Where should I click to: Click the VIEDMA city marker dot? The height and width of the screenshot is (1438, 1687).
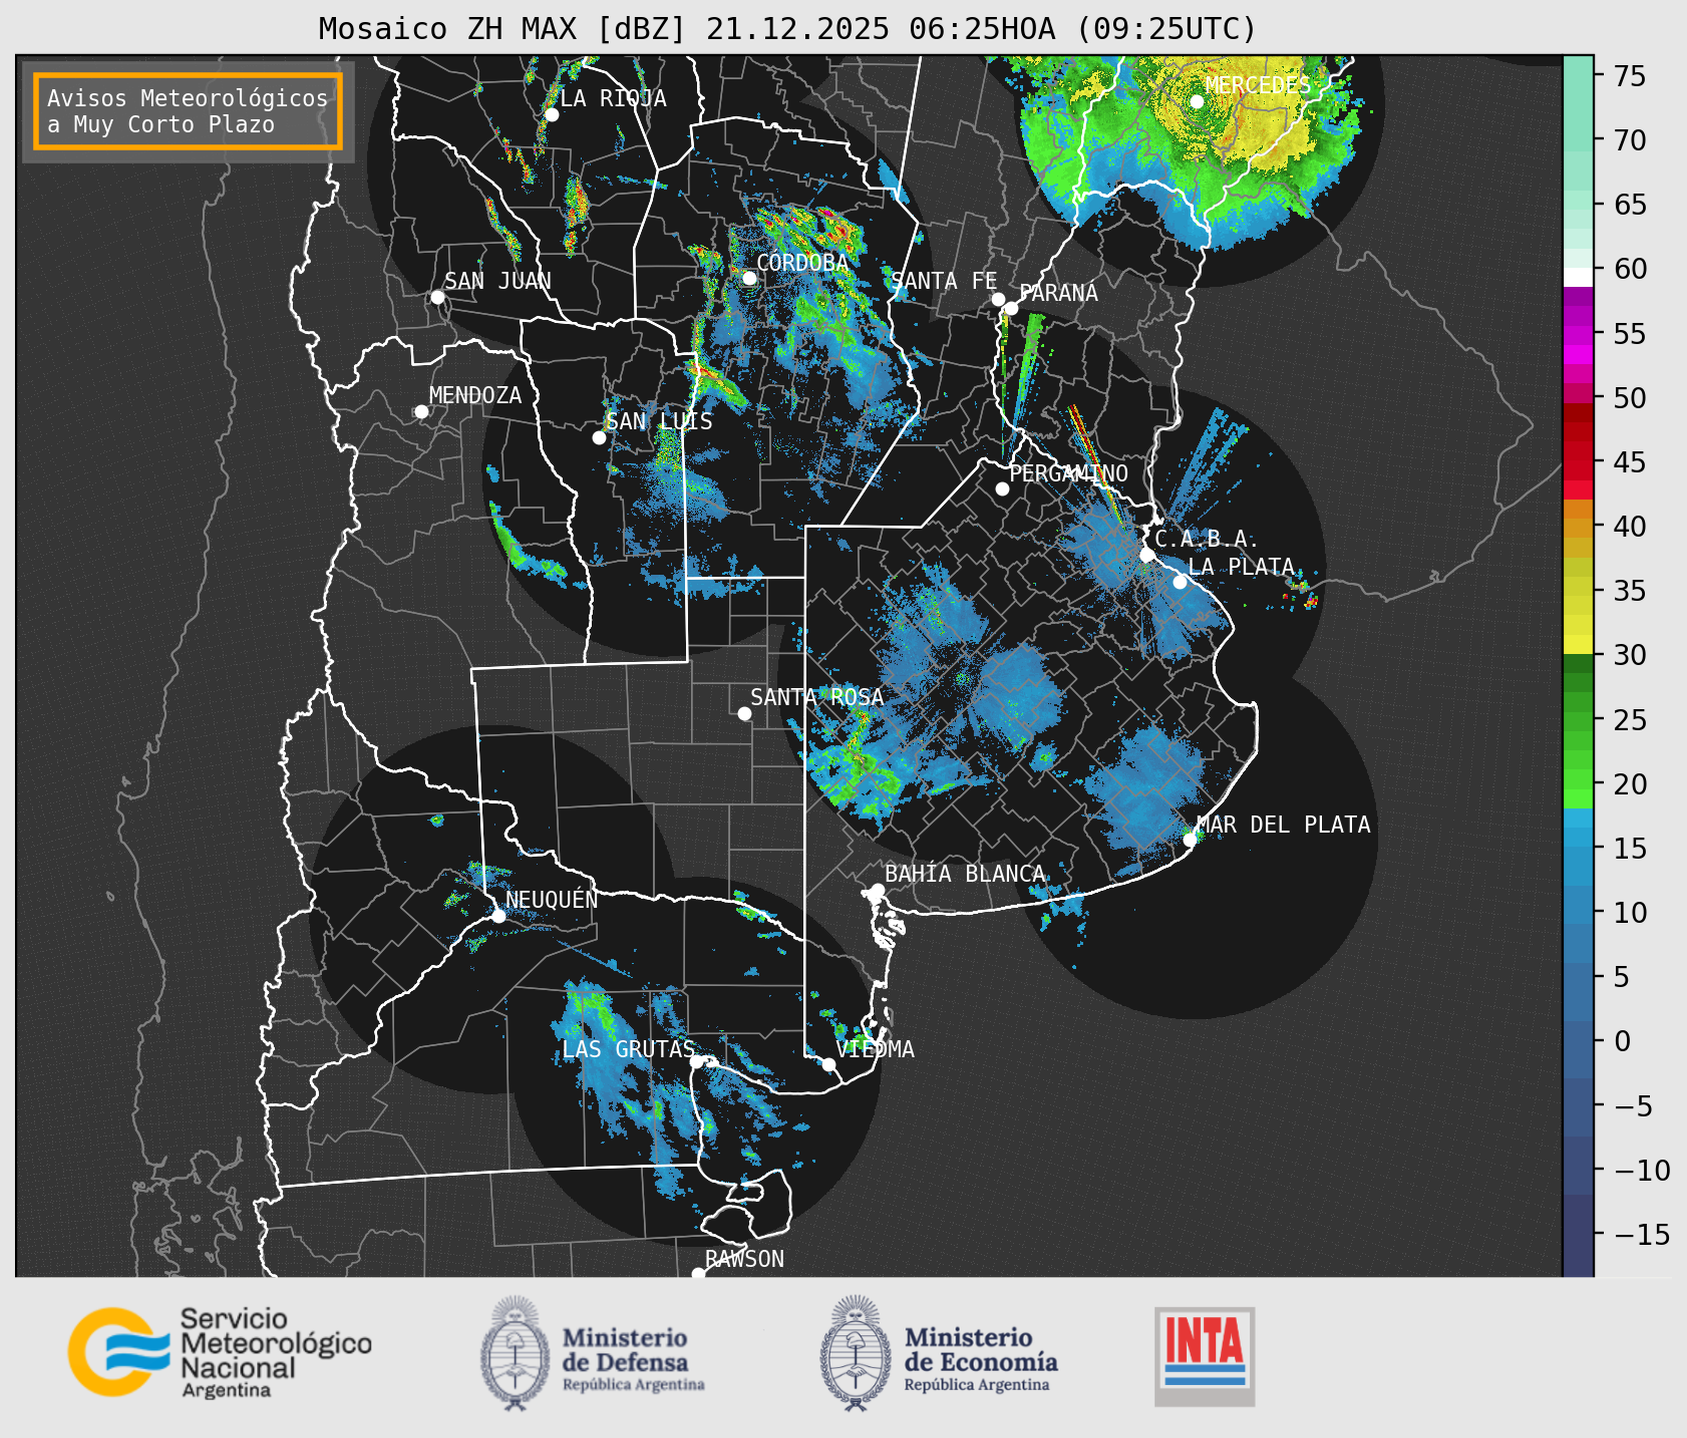tap(828, 1064)
